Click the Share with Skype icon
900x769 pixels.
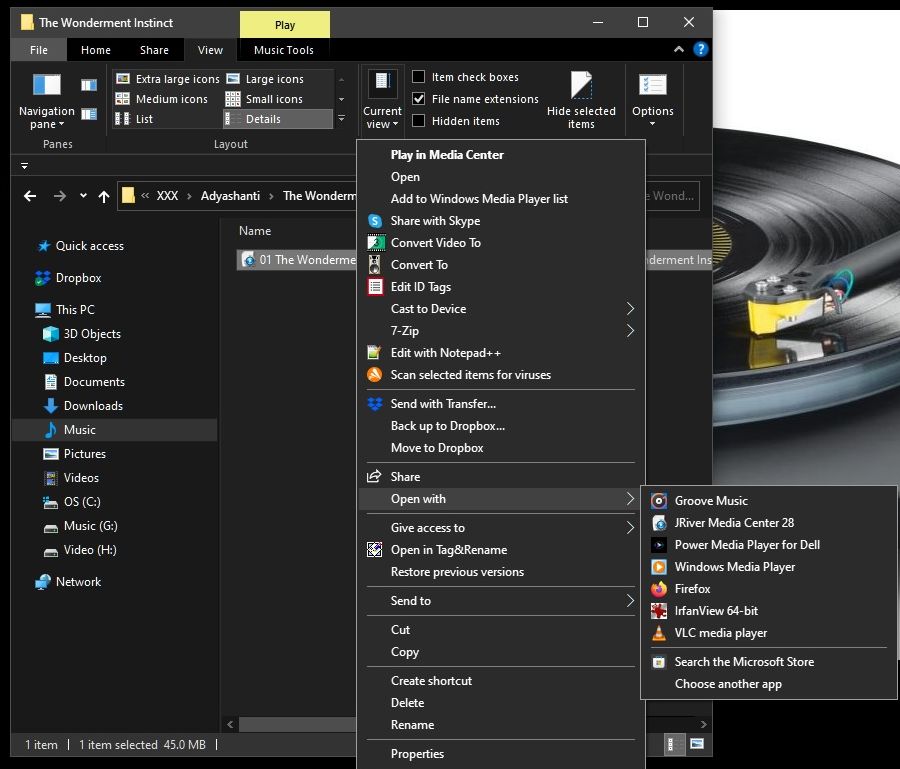(x=375, y=221)
